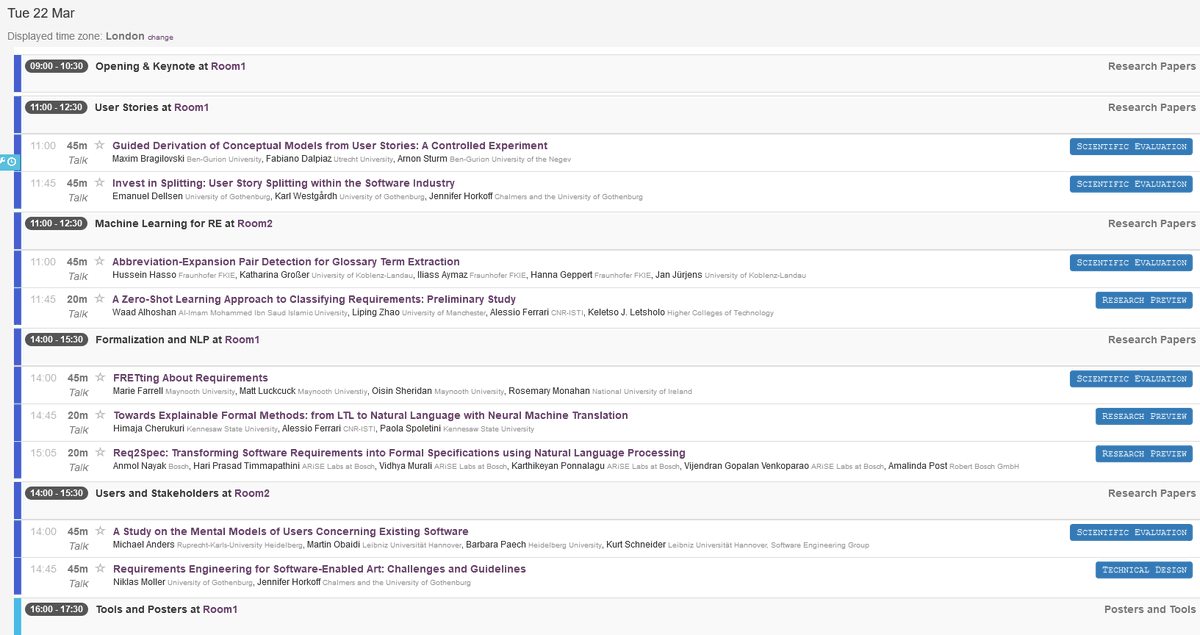
Task: Open author Anmol Nayak
Action: tap(141, 467)
